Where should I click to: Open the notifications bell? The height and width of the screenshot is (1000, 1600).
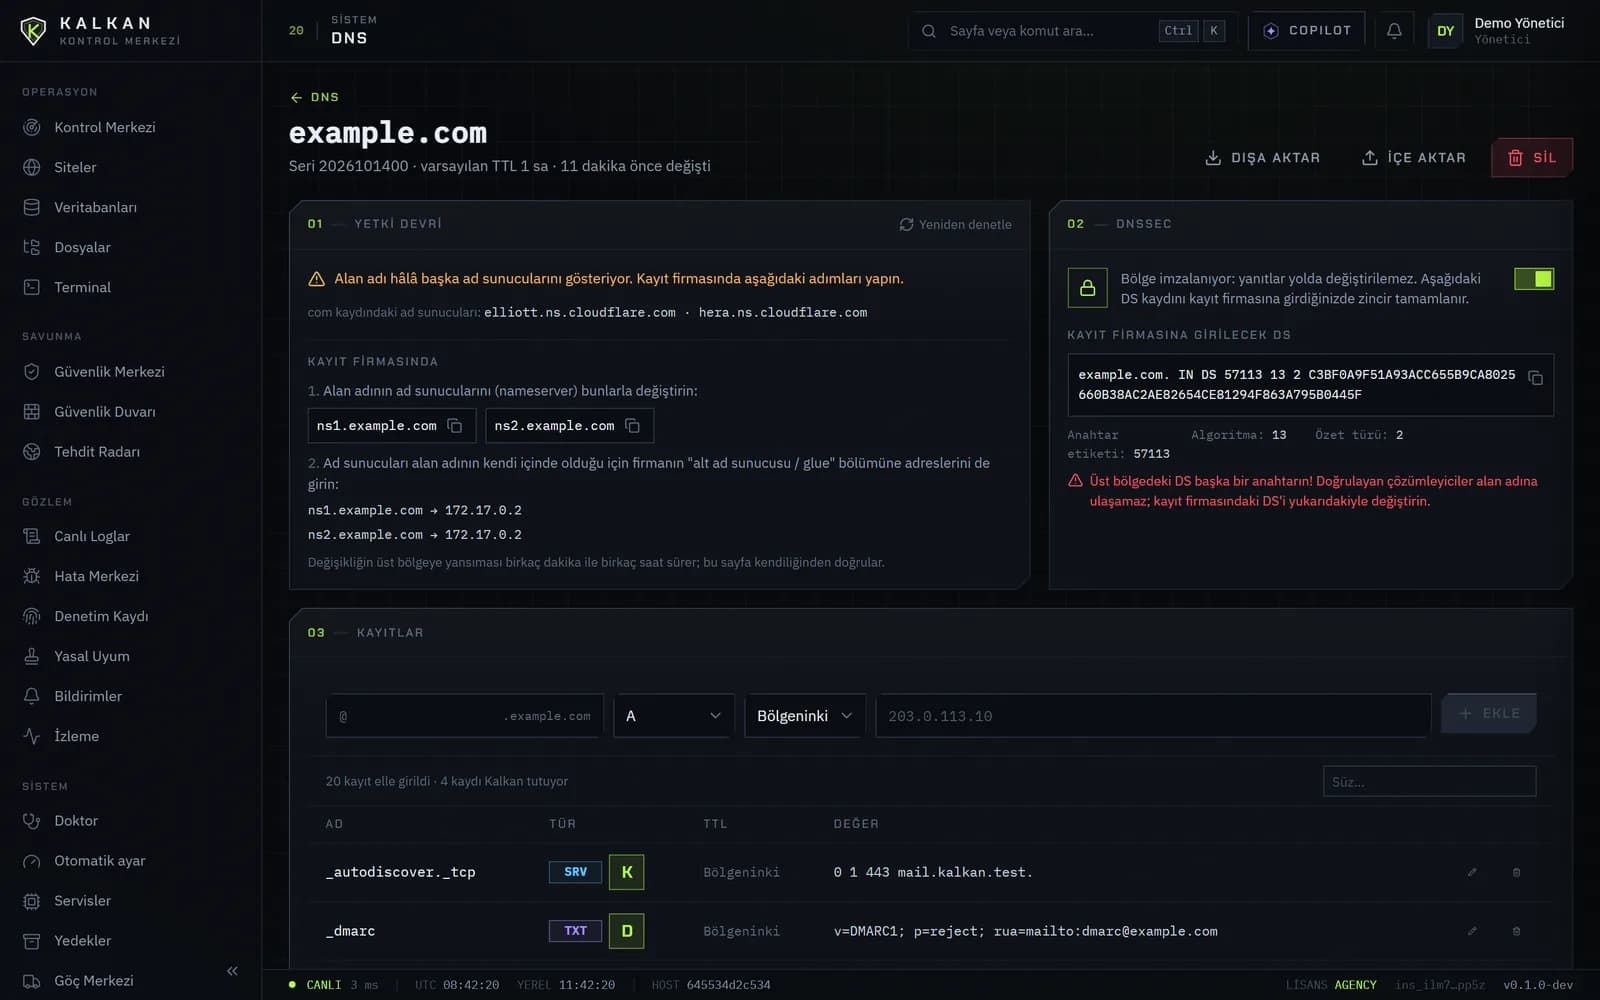click(1394, 31)
